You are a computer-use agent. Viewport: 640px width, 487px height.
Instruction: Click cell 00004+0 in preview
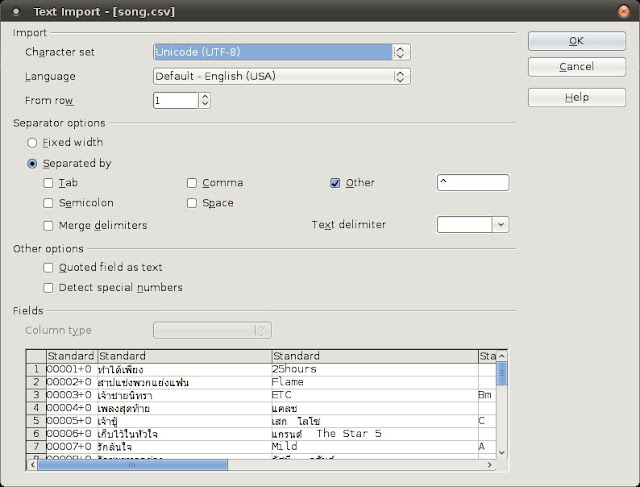pos(71,408)
